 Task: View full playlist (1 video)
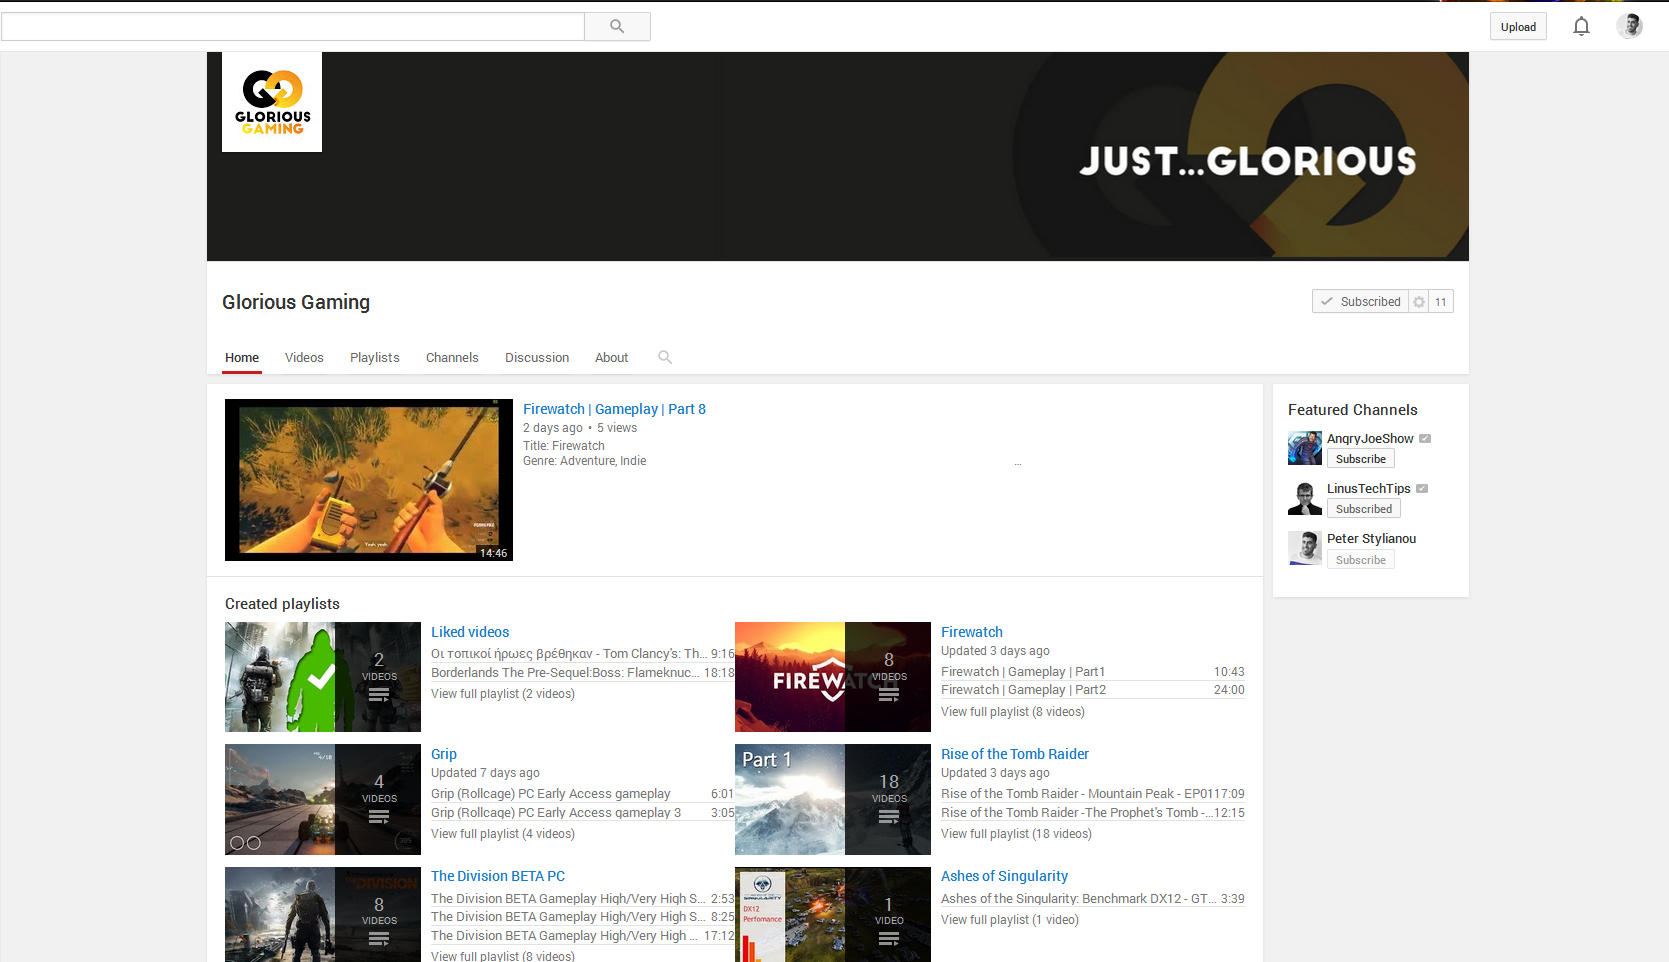coord(1010,920)
